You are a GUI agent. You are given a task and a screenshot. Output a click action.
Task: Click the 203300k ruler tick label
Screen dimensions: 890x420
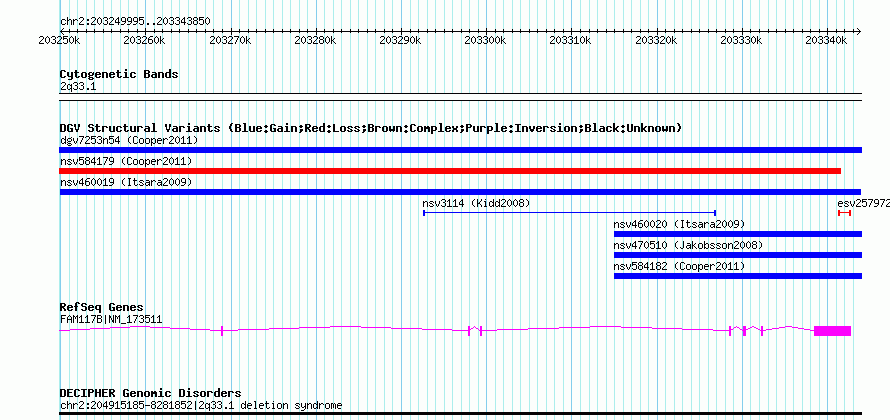click(485, 41)
